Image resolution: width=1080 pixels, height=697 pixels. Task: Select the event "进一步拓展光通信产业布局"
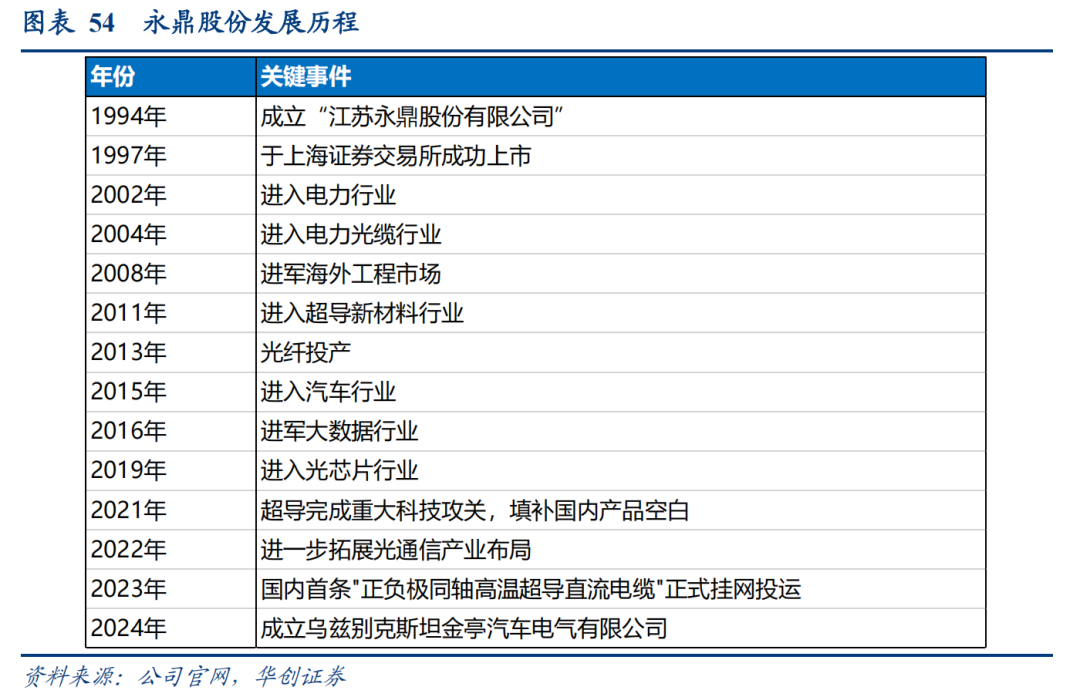click(395, 550)
